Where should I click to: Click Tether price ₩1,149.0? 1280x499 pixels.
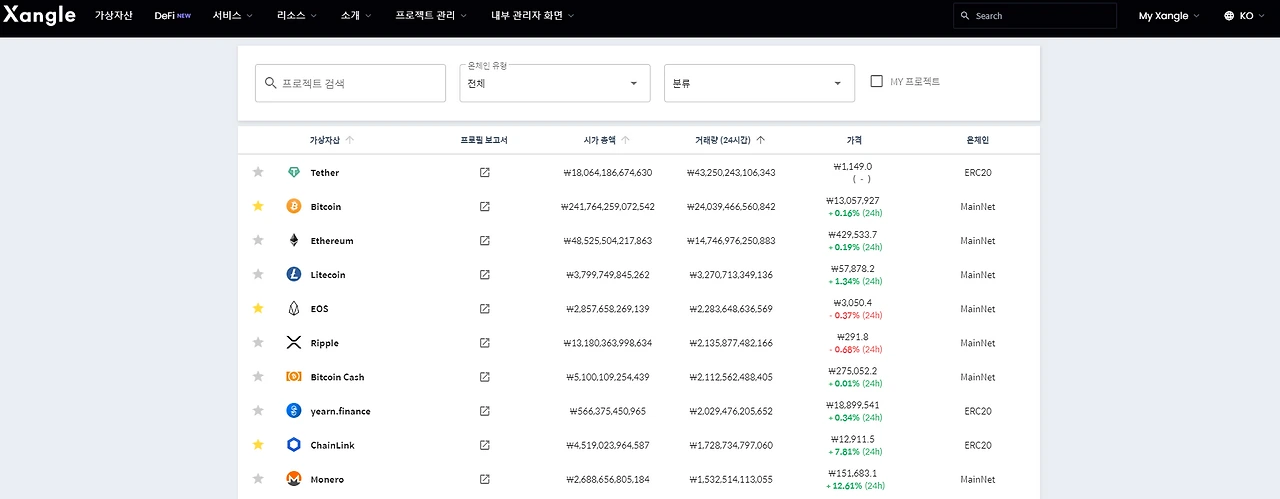pos(853,166)
